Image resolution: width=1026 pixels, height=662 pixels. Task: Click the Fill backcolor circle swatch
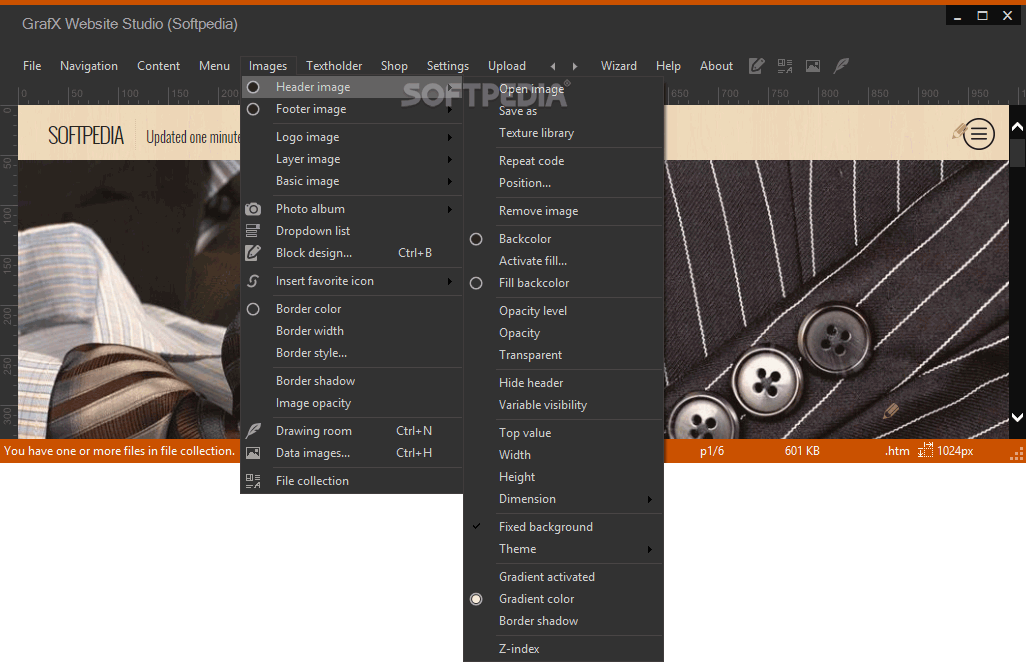[476, 283]
